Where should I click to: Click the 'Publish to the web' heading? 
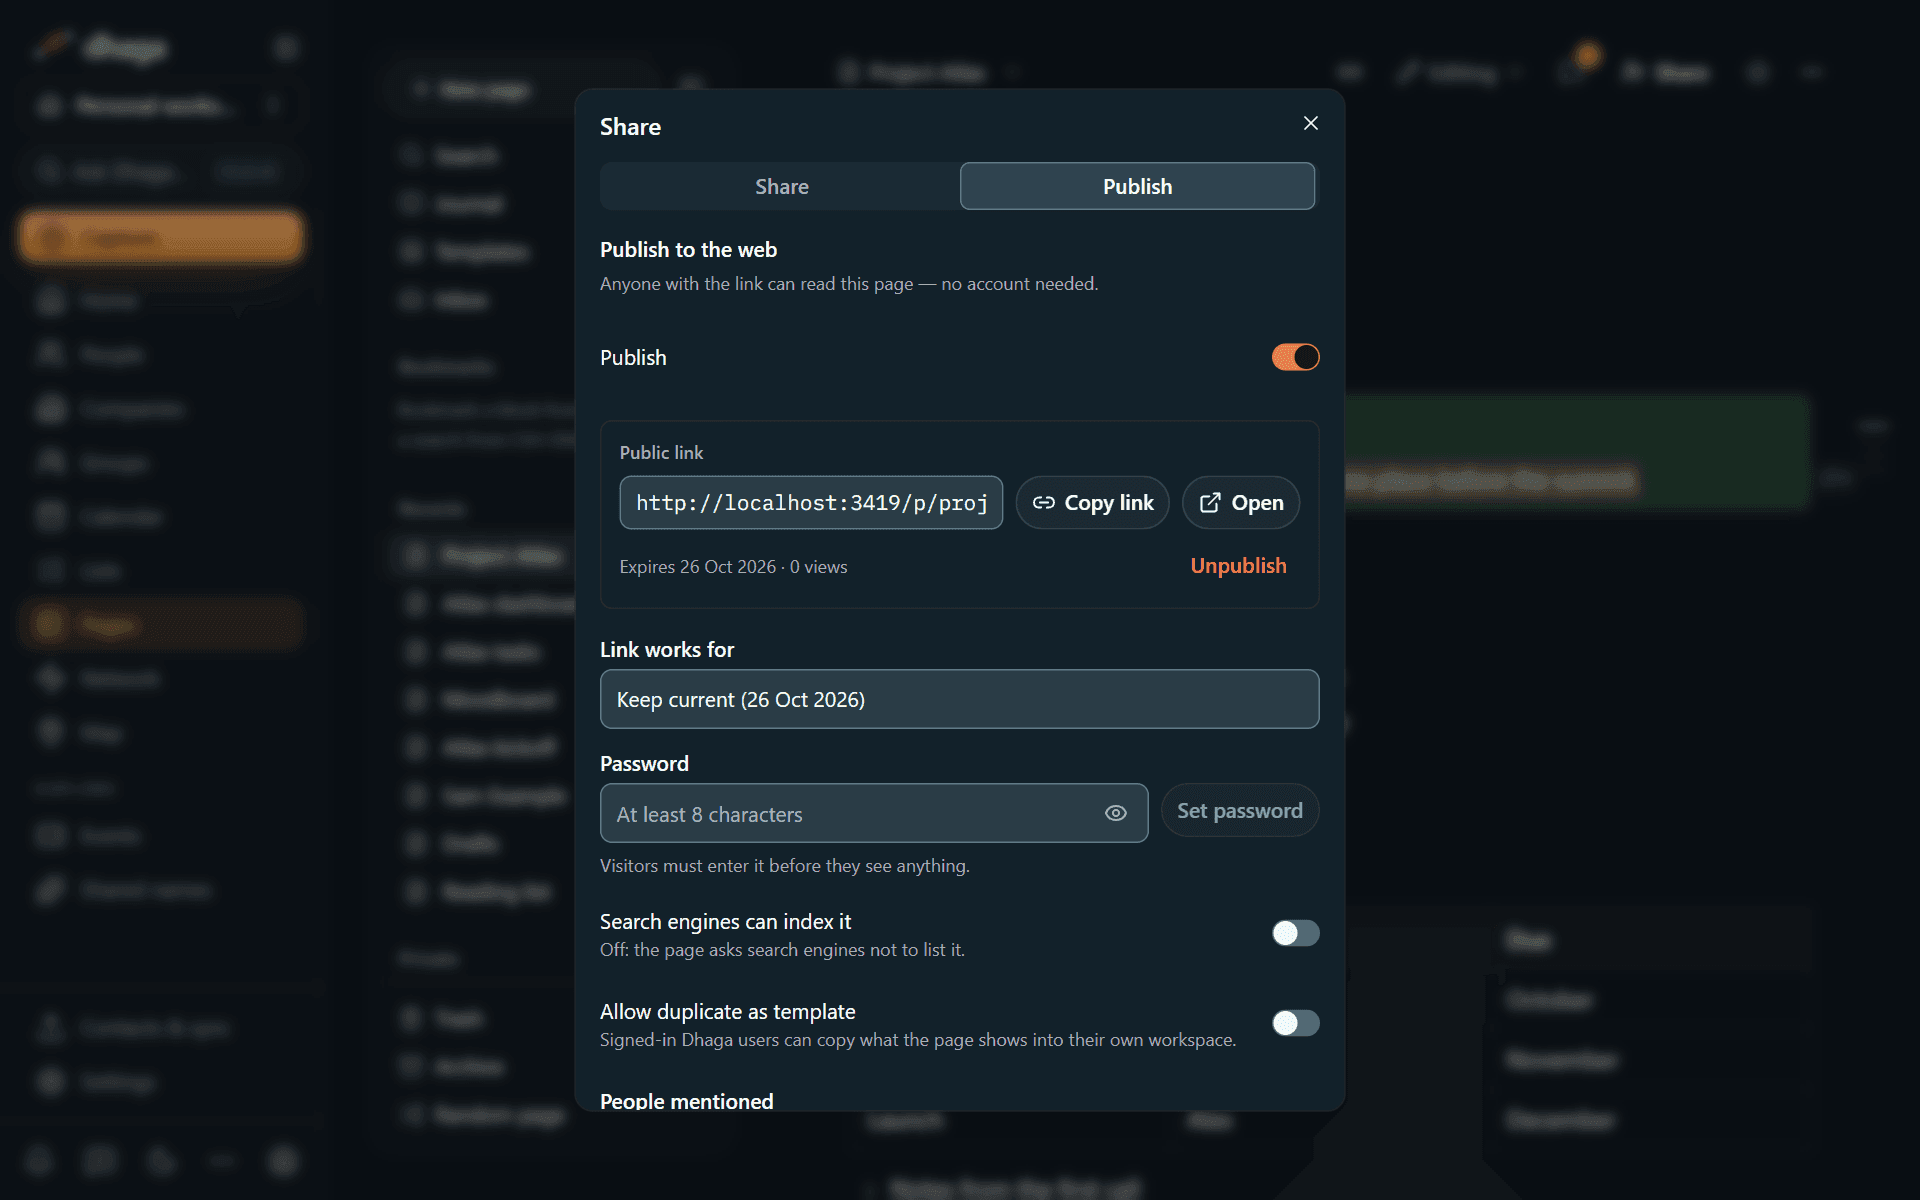tap(688, 250)
